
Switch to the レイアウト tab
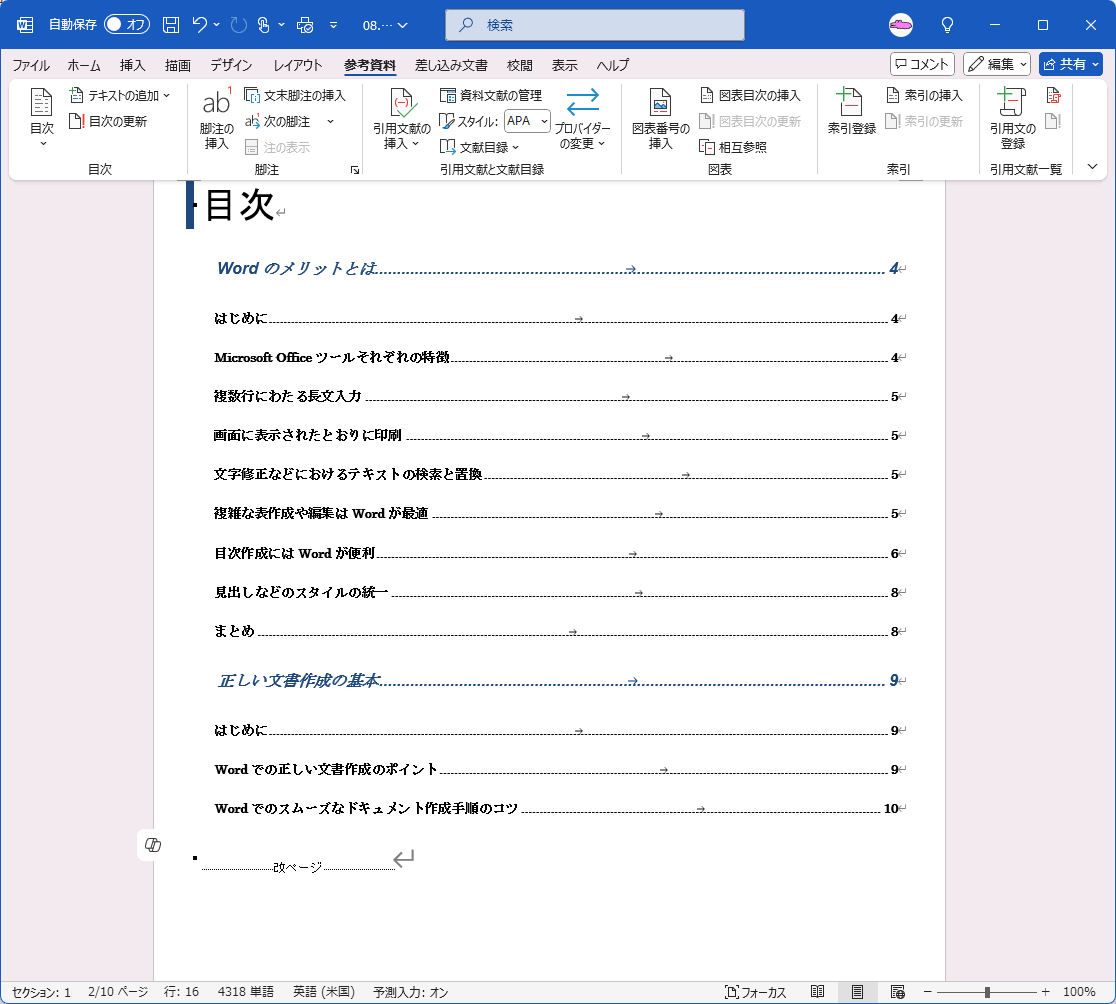(298, 65)
